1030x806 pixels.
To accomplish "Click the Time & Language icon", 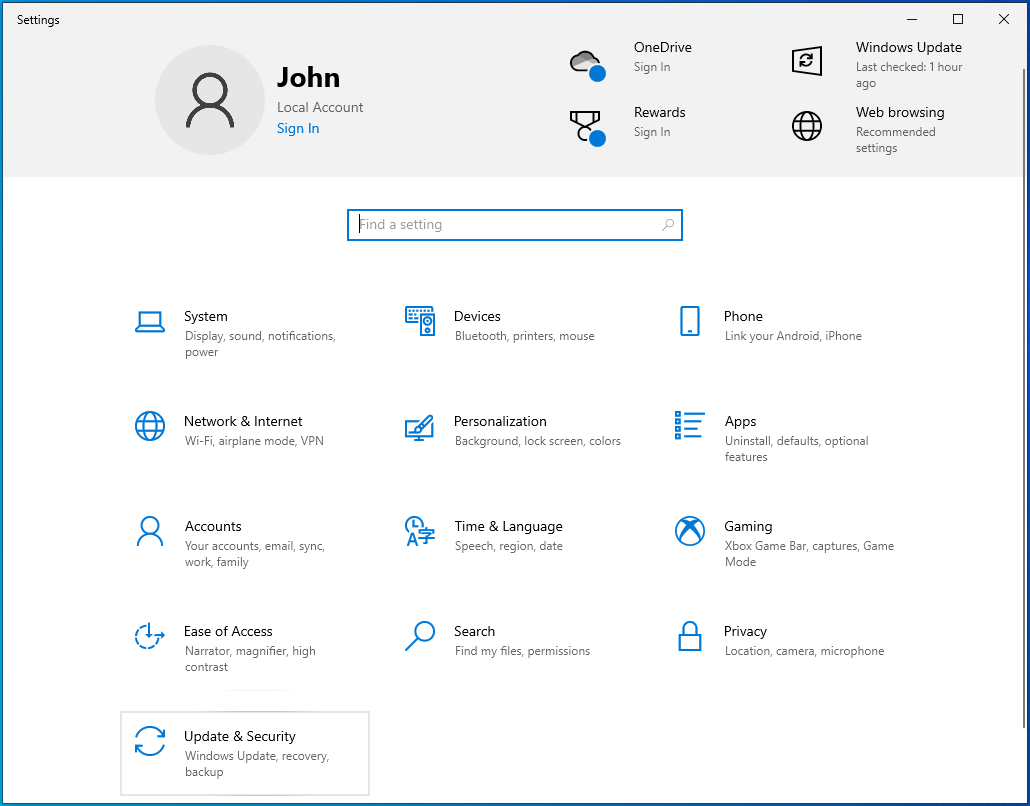I will [420, 531].
